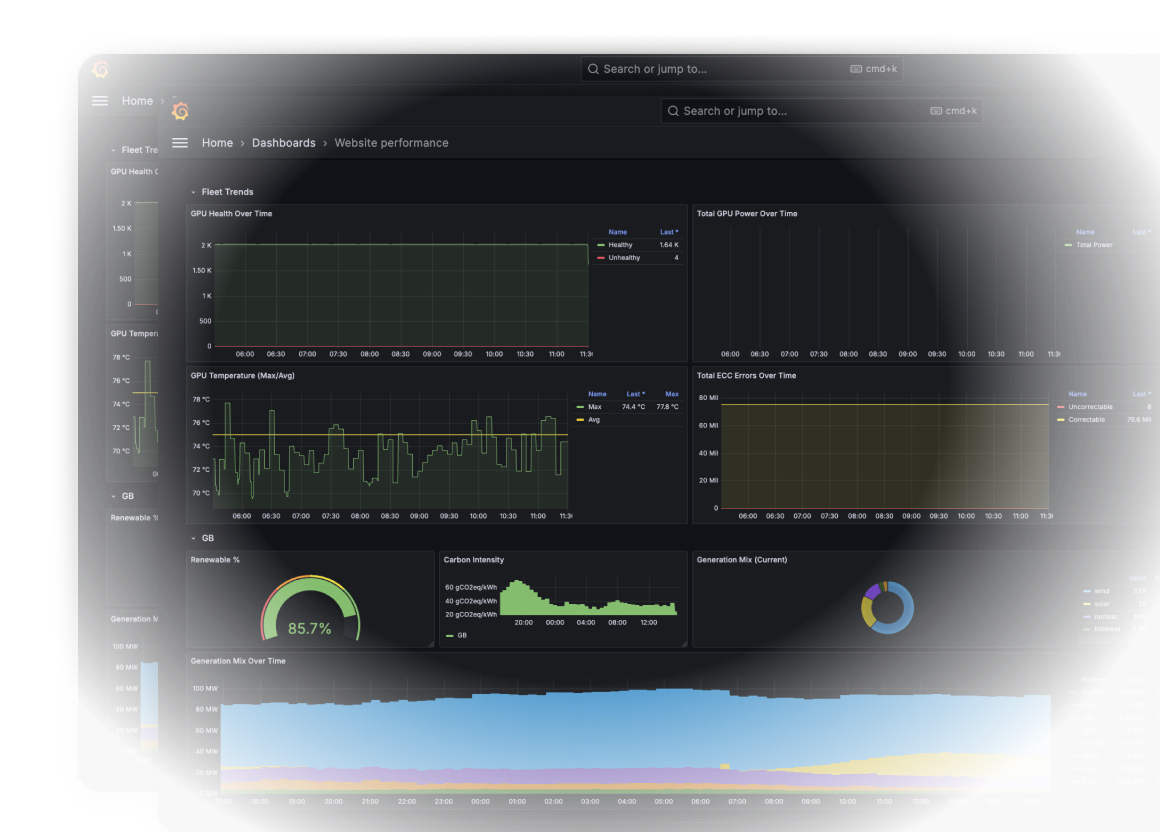The height and width of the screenshot is (832, 1160).
Task: Open the Website performance breadcrumb link
Action: click(x=391, y=143)
